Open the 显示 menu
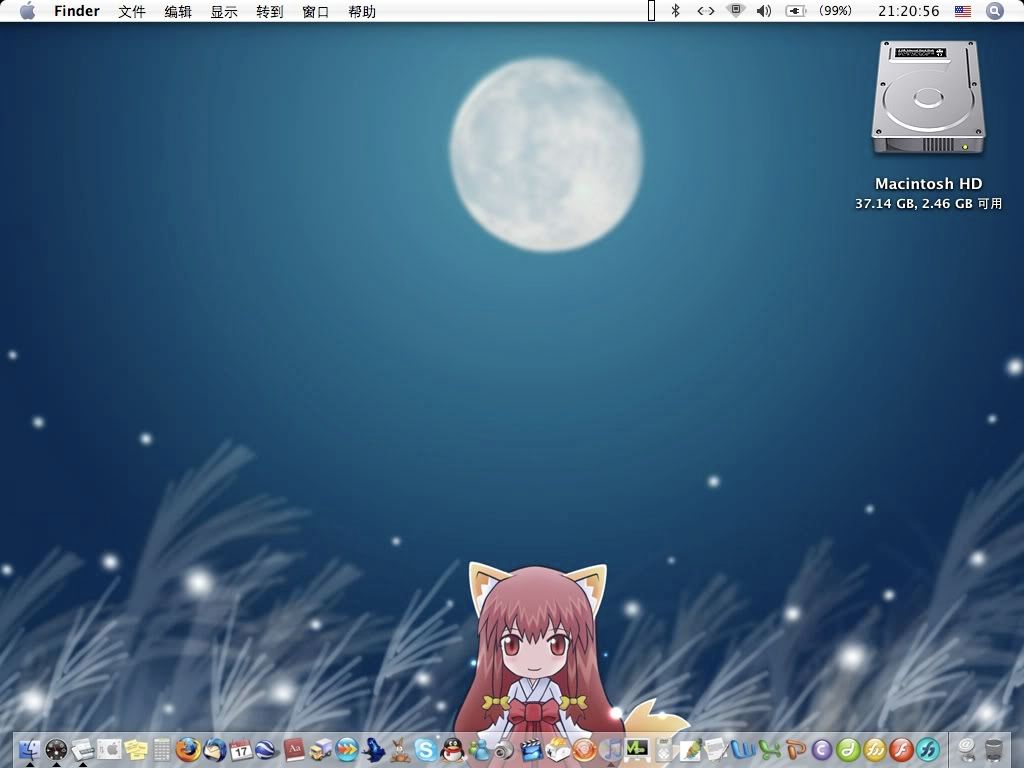The width and height of the screenshot is (1024, 768). (224, 11)
